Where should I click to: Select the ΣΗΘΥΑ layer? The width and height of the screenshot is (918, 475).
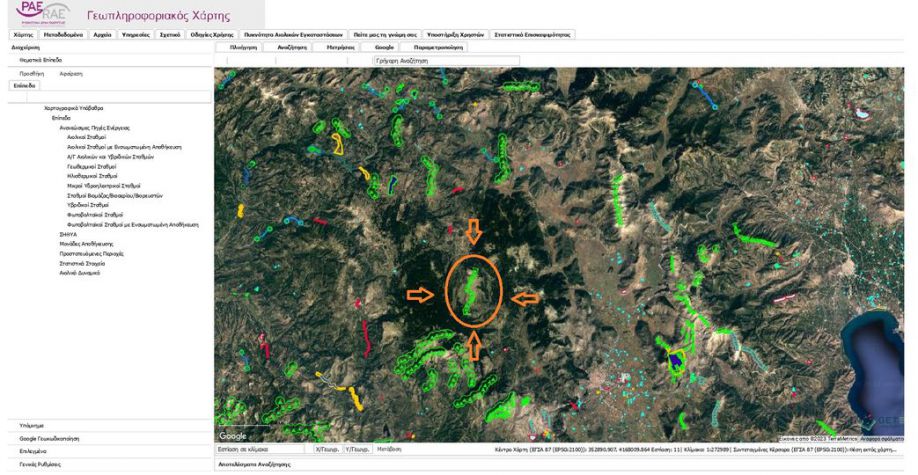click(x=68, y=234)
